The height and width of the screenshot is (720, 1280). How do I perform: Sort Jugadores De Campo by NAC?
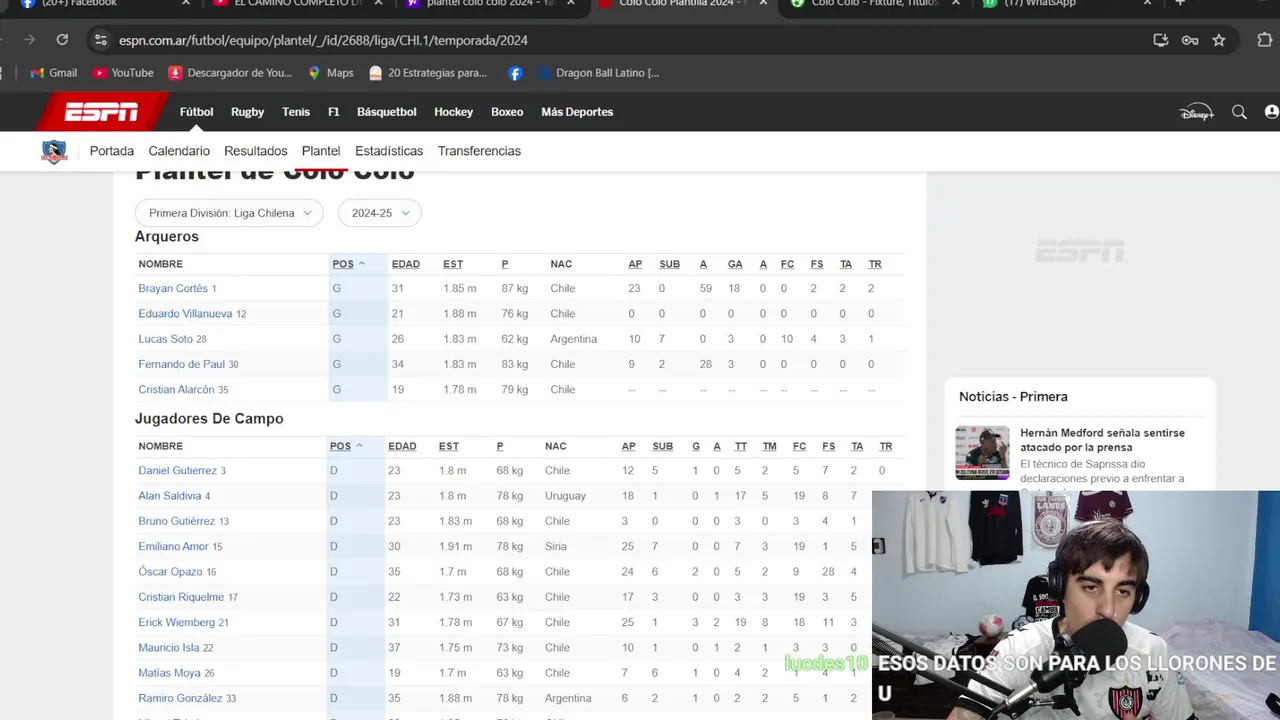point(555,446)
